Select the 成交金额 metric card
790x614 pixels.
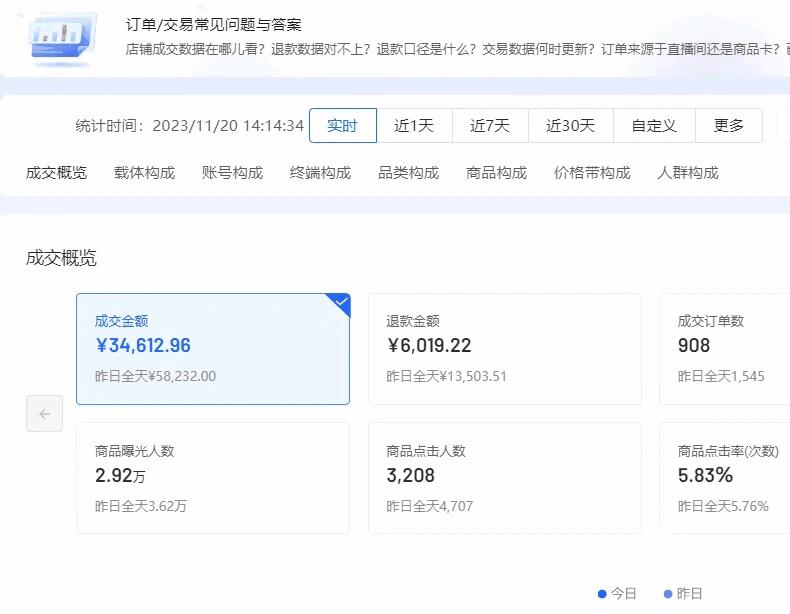click(x=213, y=349)
